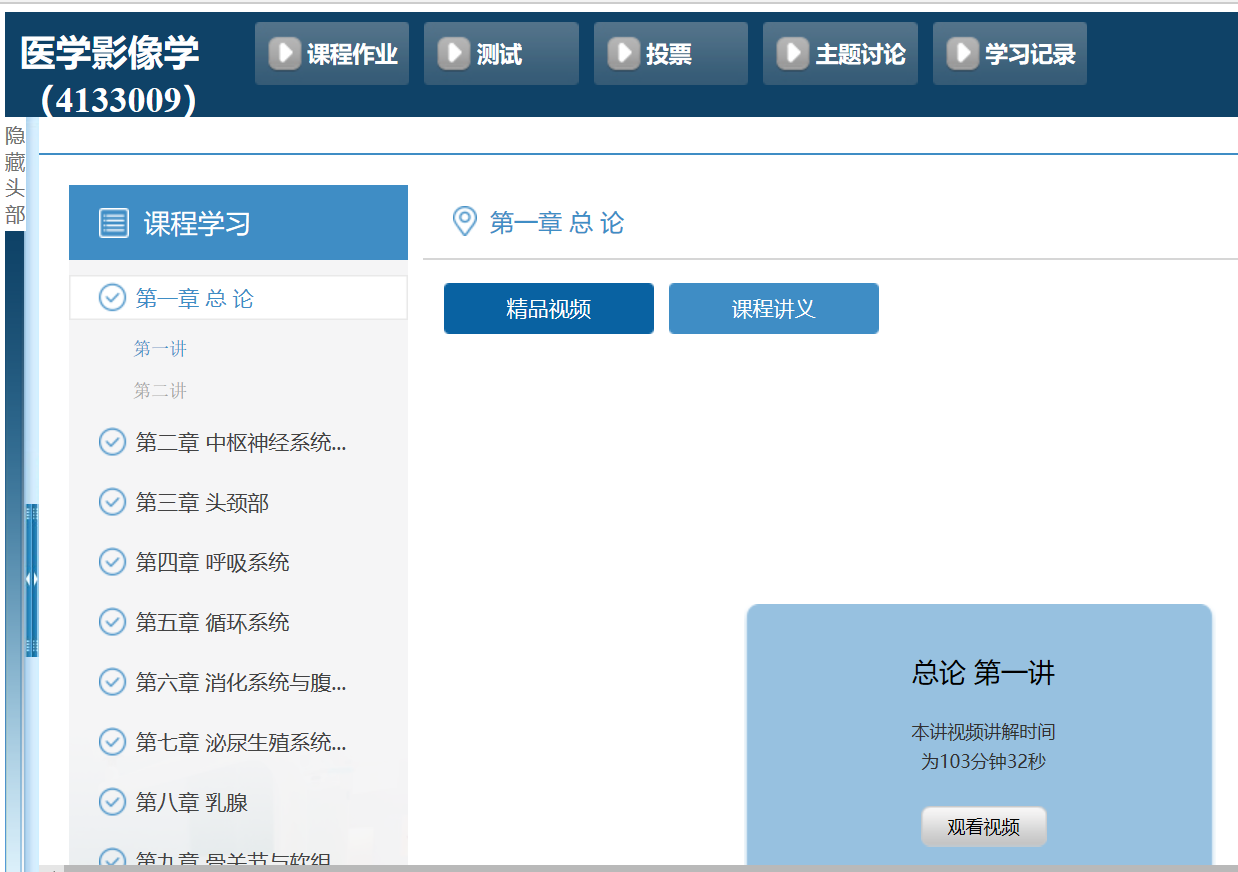The width and height of the screenshot is (1238, 872).
Task: Click play icon beside 测试
Action: click(x=454, y=54)
